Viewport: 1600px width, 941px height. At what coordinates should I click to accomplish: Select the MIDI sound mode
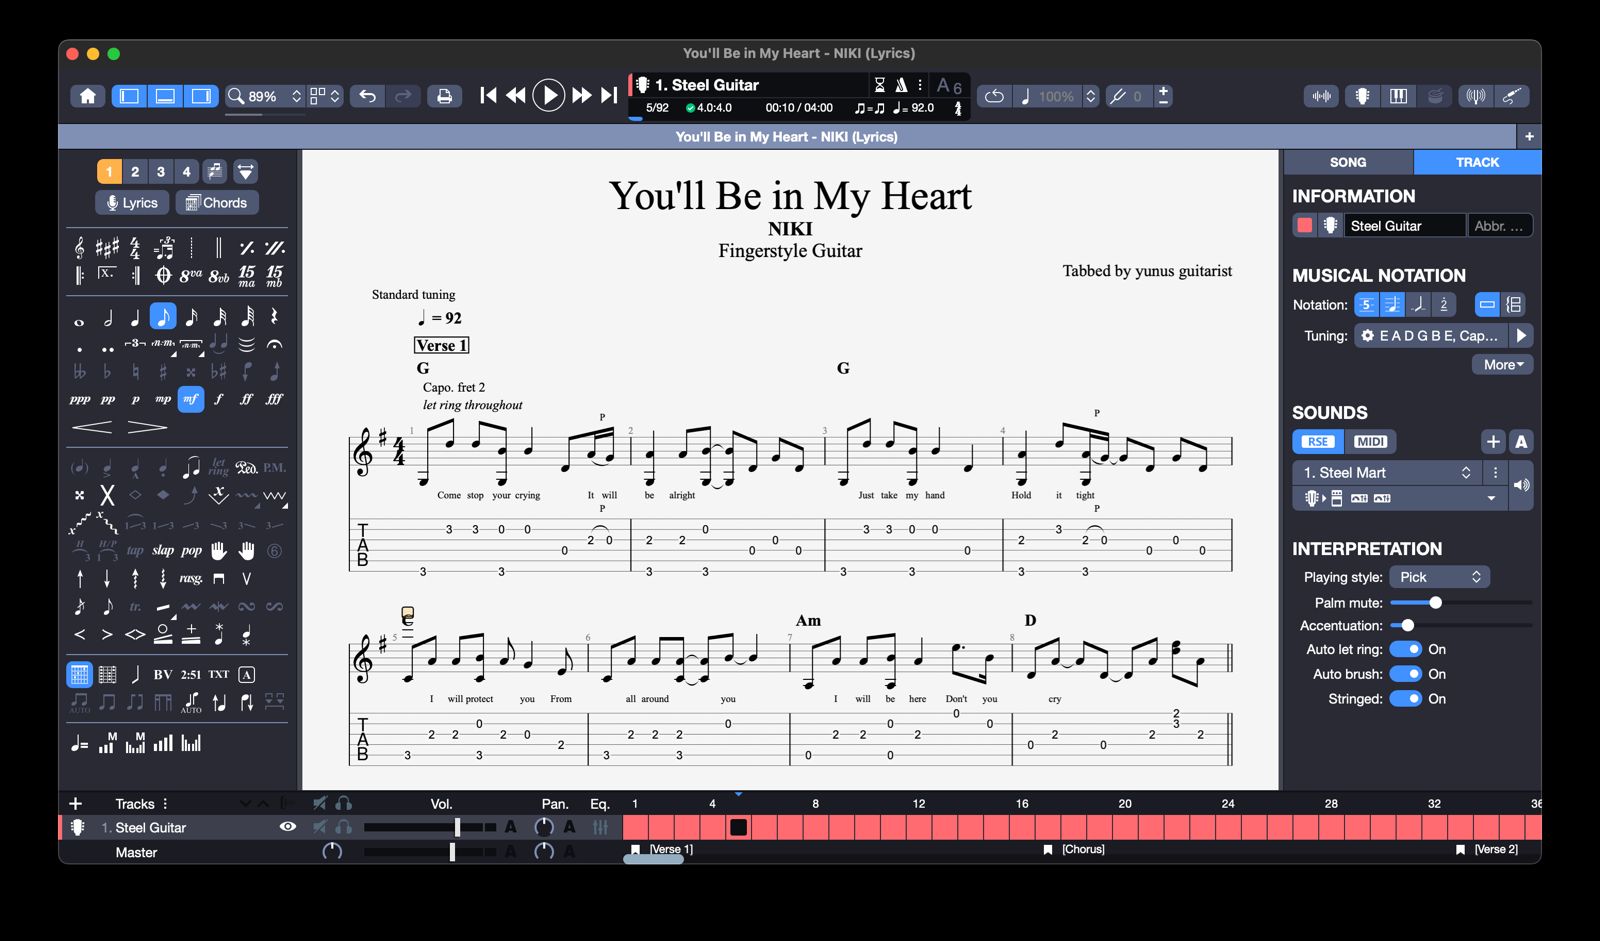pos(1370,442)
